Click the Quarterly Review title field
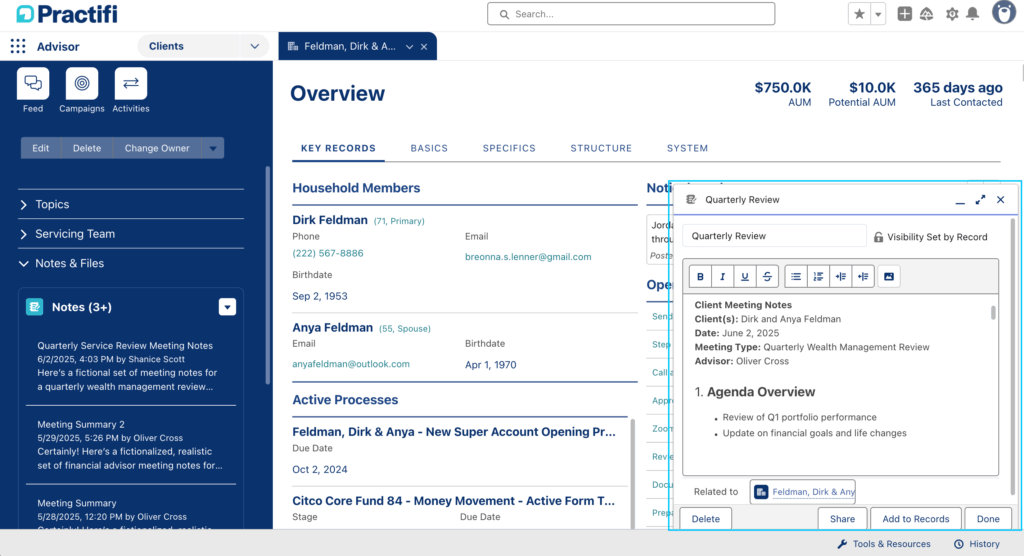The image size is (1024, 556). [x=774, y=236]
